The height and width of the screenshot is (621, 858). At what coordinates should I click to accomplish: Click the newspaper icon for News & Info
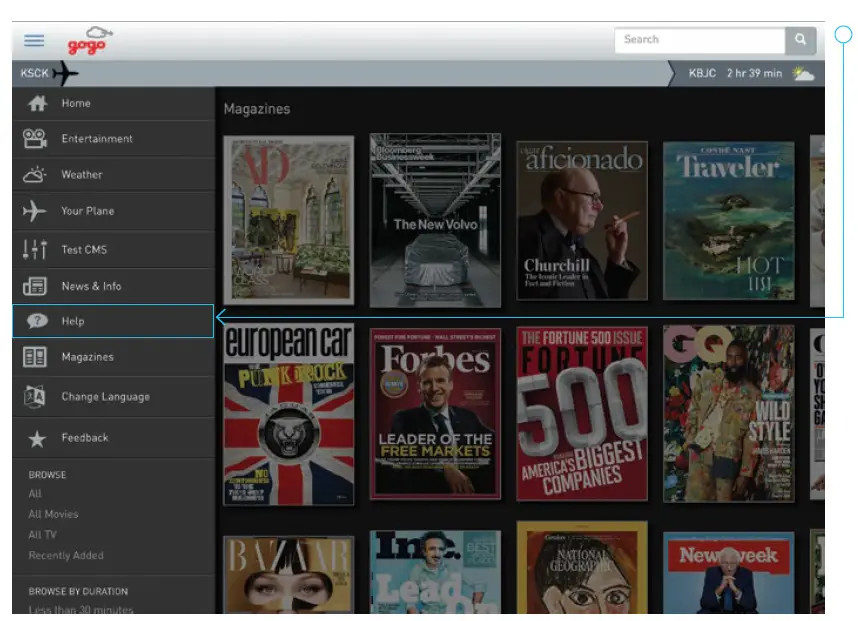coord(35,286)
